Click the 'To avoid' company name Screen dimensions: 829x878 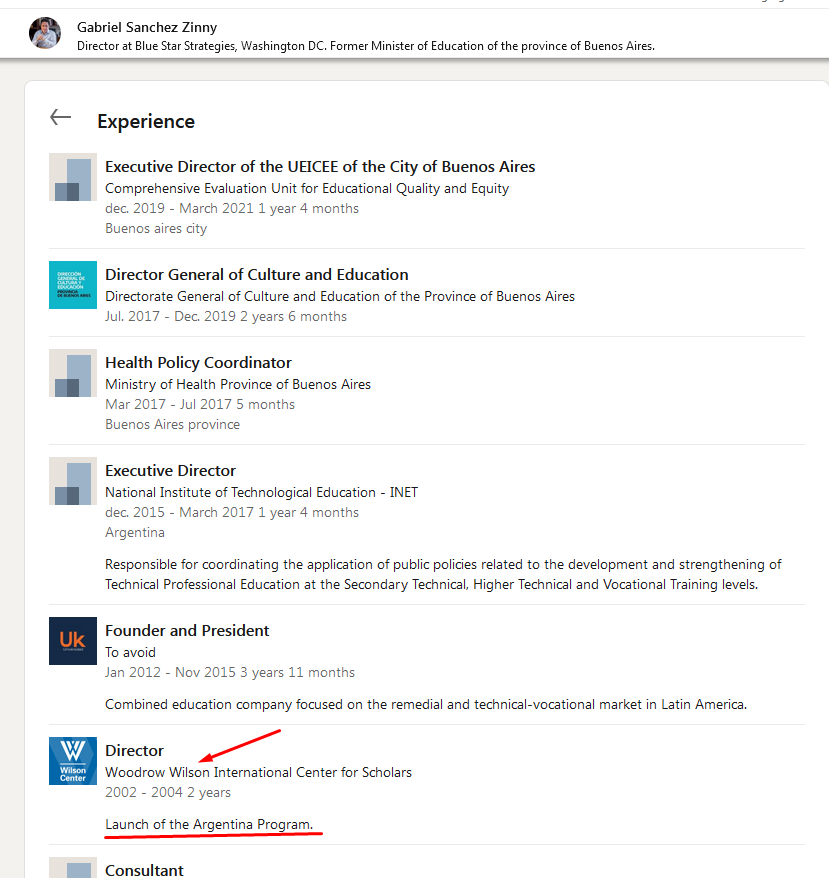(x=131, y=652)
